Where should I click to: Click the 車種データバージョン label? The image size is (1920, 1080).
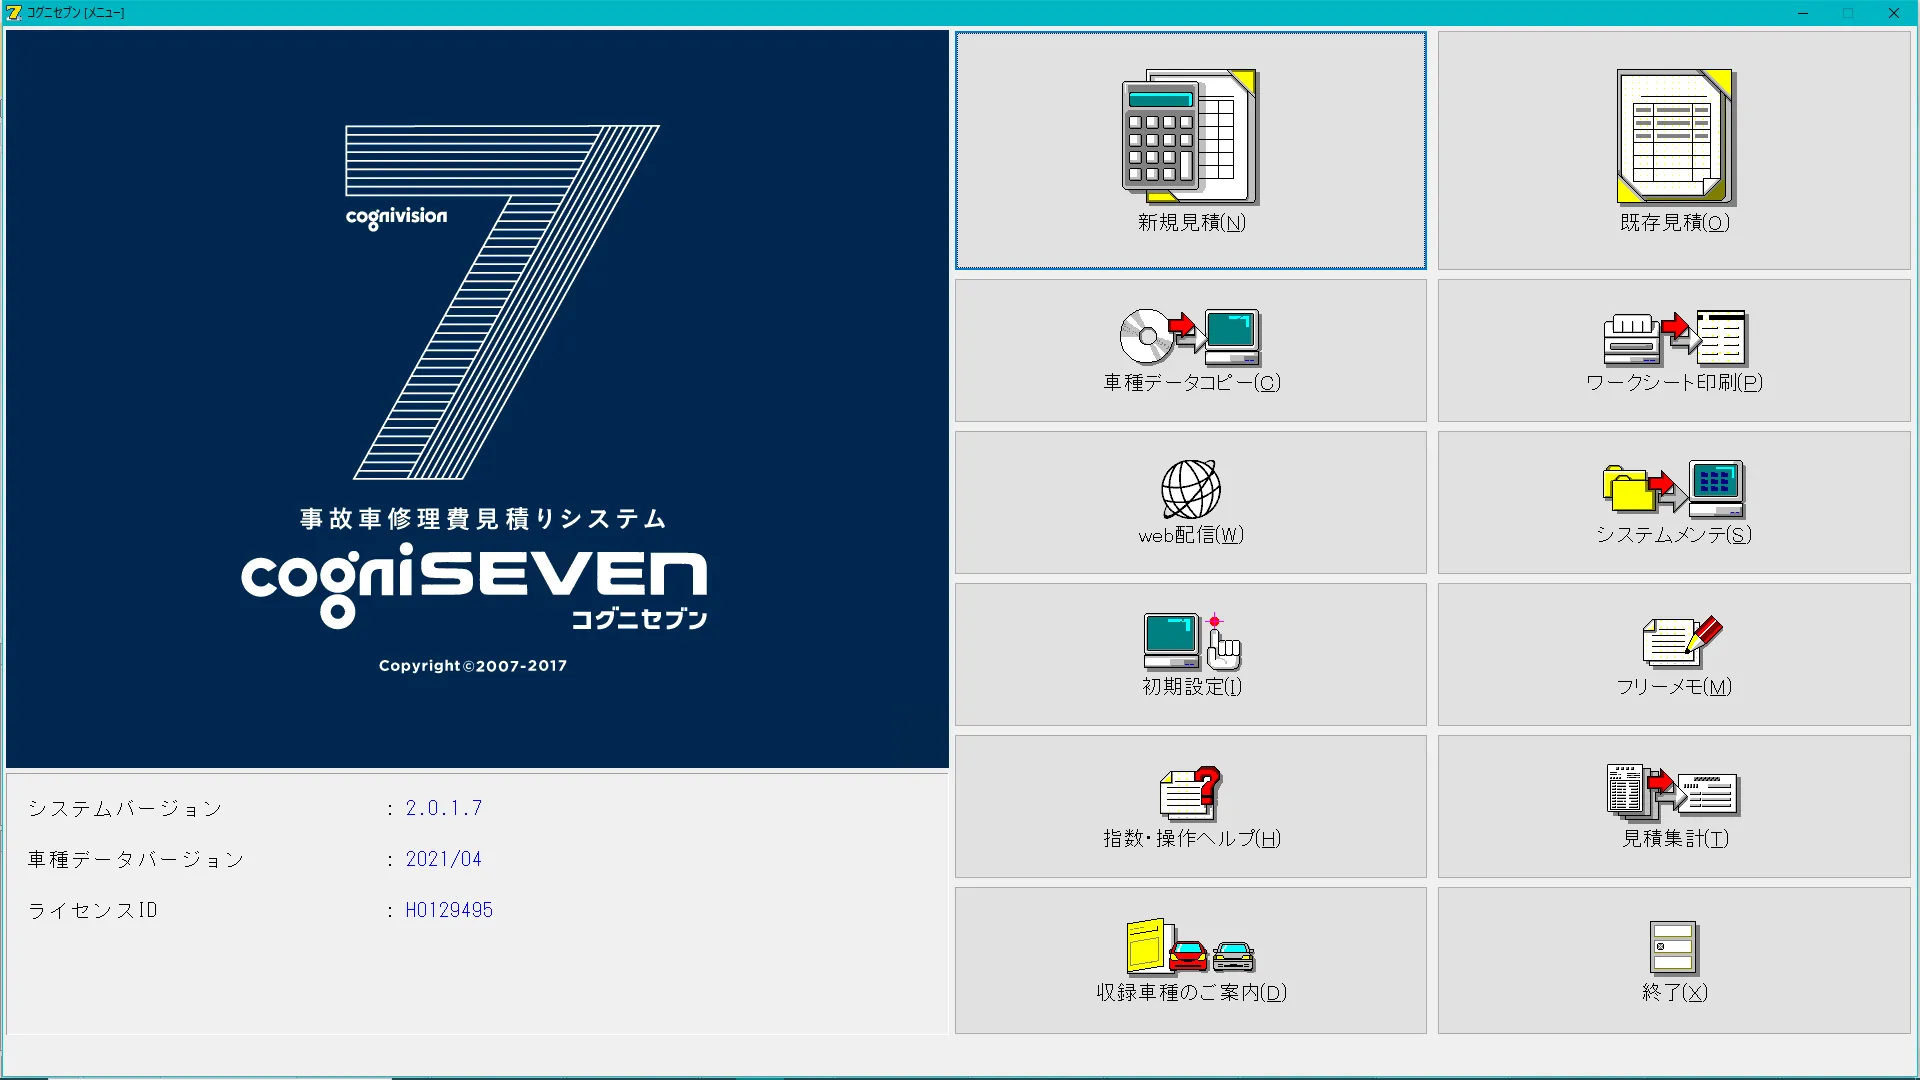(x=136, y=859)
